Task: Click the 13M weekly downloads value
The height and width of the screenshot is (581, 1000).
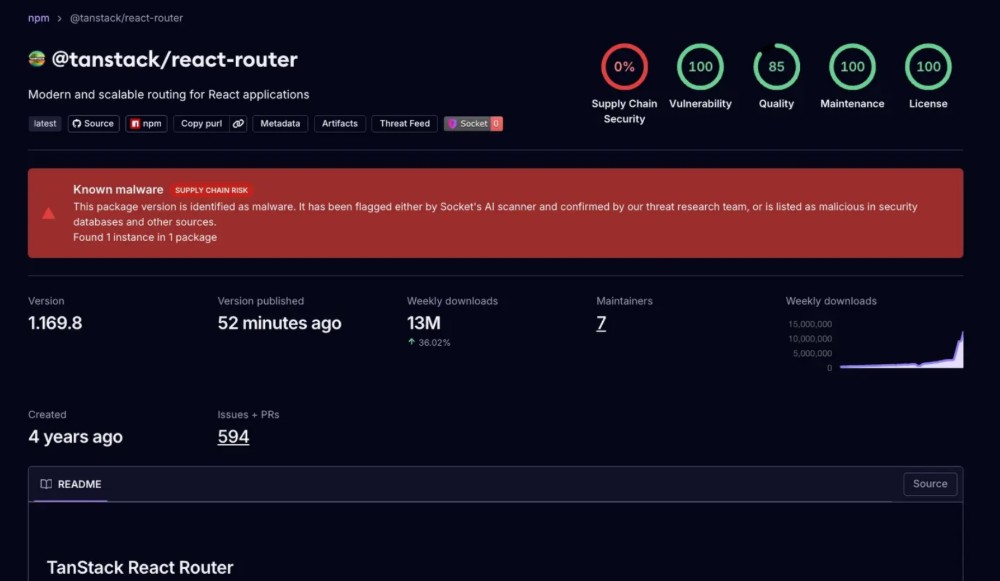Action: click(423, 323)
